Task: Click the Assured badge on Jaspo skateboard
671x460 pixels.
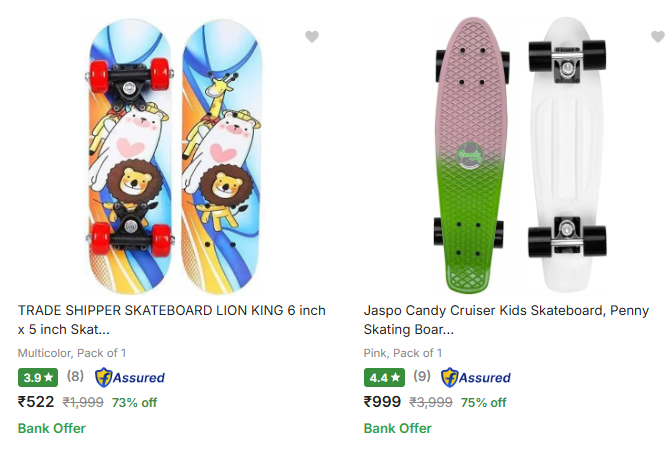Action: point(476,378)
